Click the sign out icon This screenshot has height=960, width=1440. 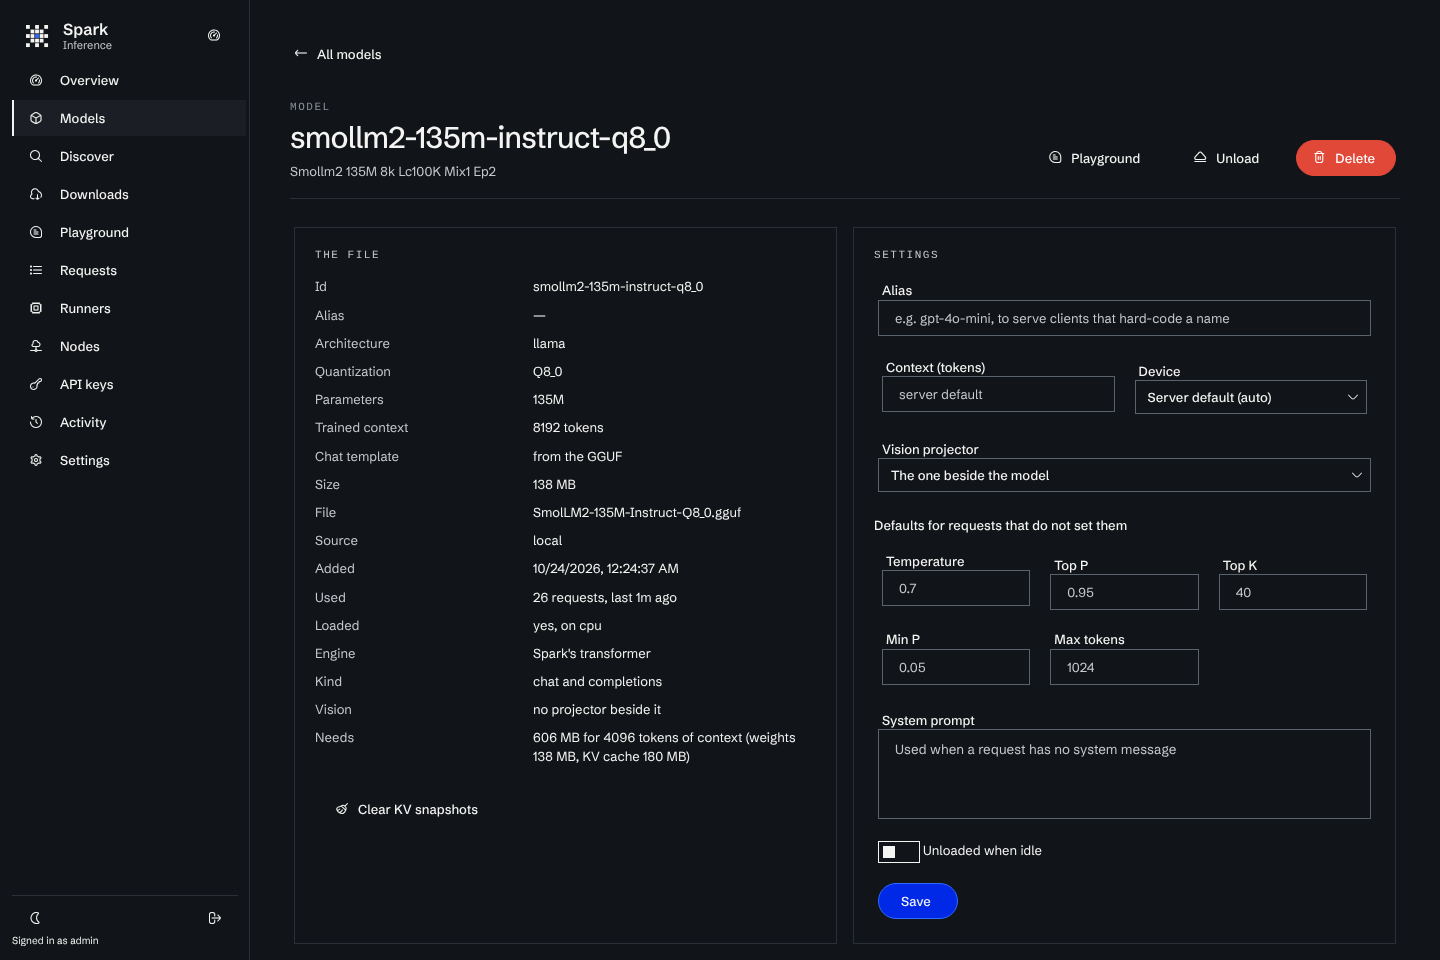tap(214, 918)
